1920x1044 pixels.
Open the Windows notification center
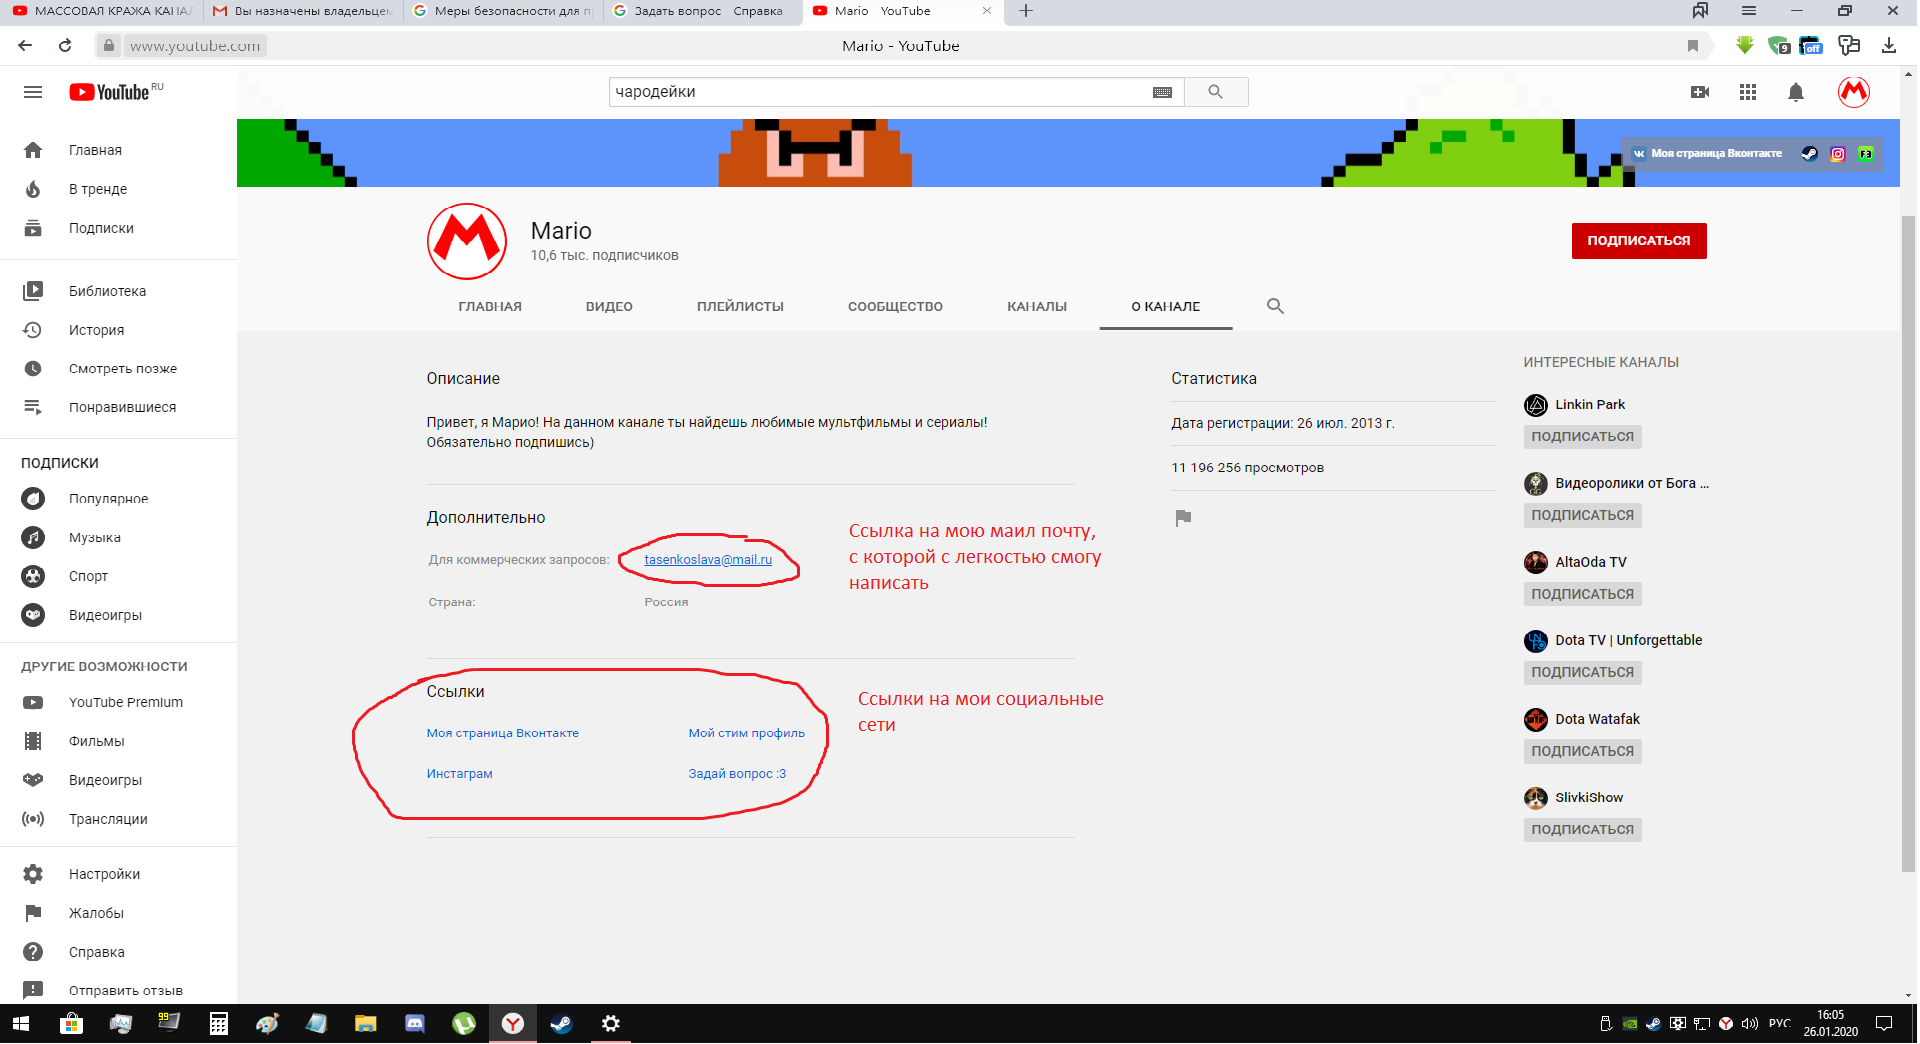(x=1884, y=1024)
